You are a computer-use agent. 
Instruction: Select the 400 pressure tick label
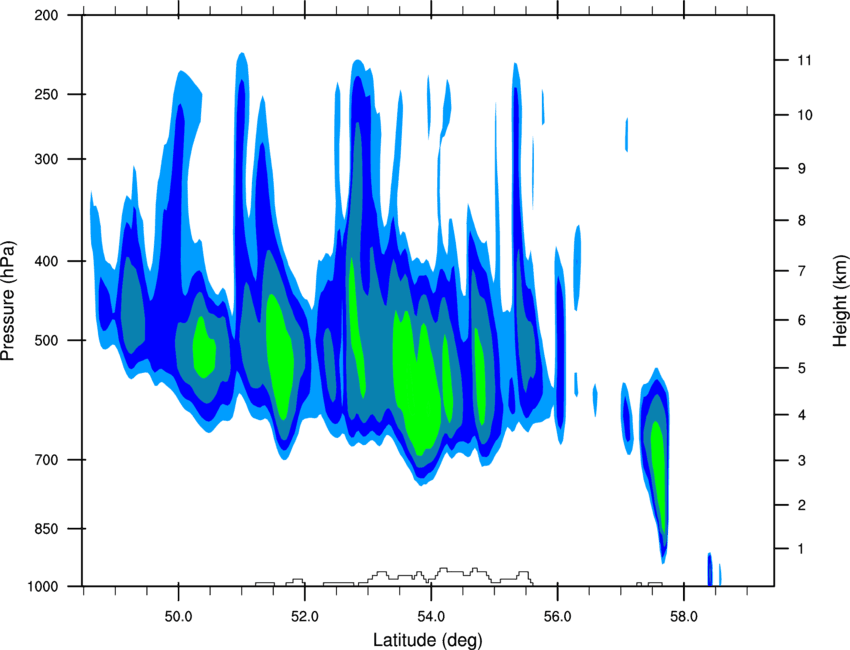tap(46, 261)
